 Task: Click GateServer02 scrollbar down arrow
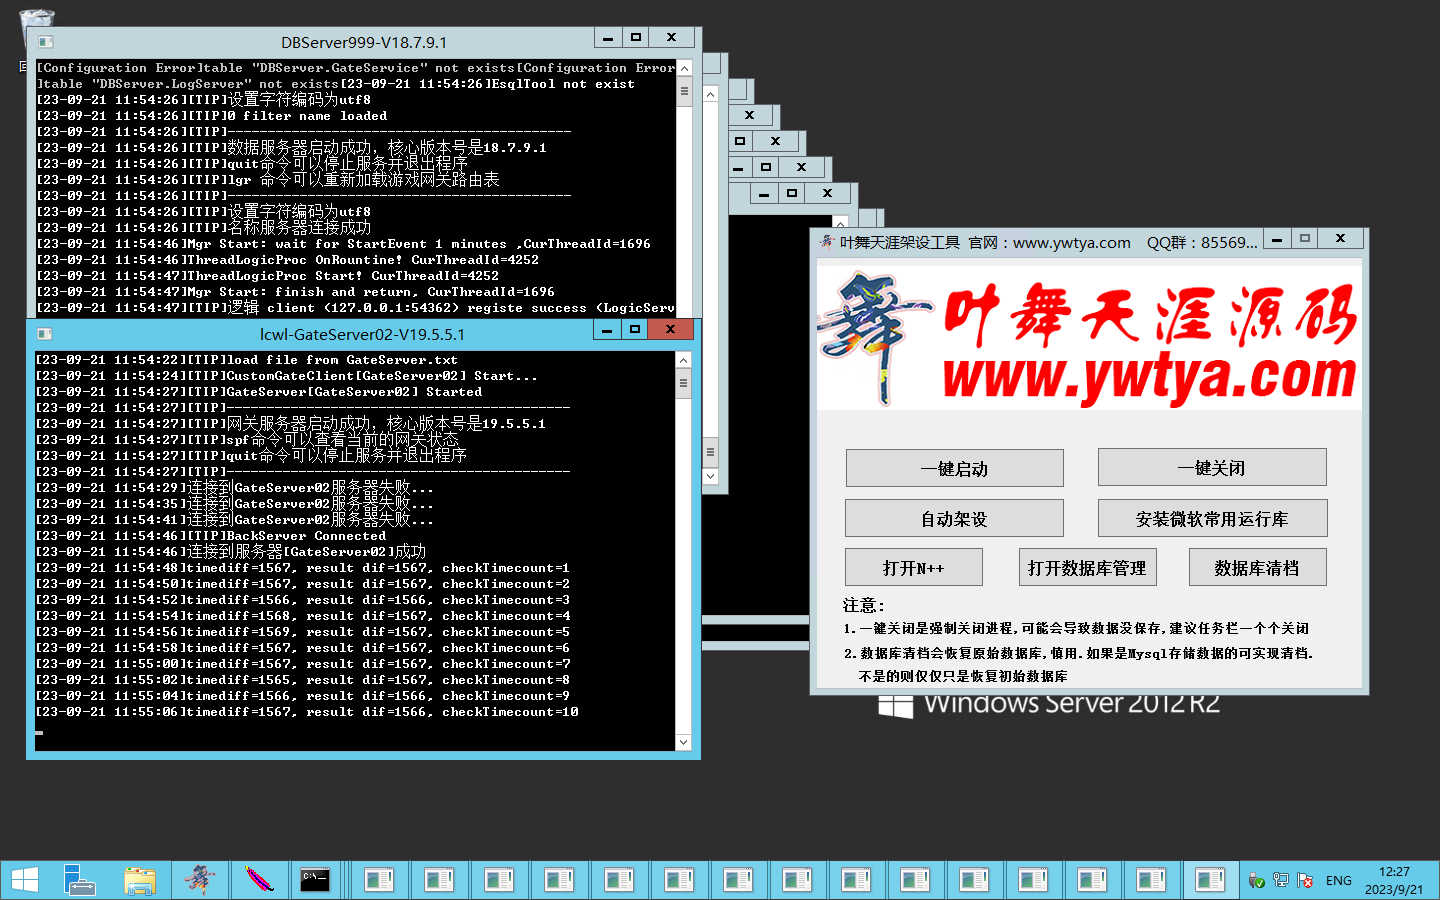[683, 742]
